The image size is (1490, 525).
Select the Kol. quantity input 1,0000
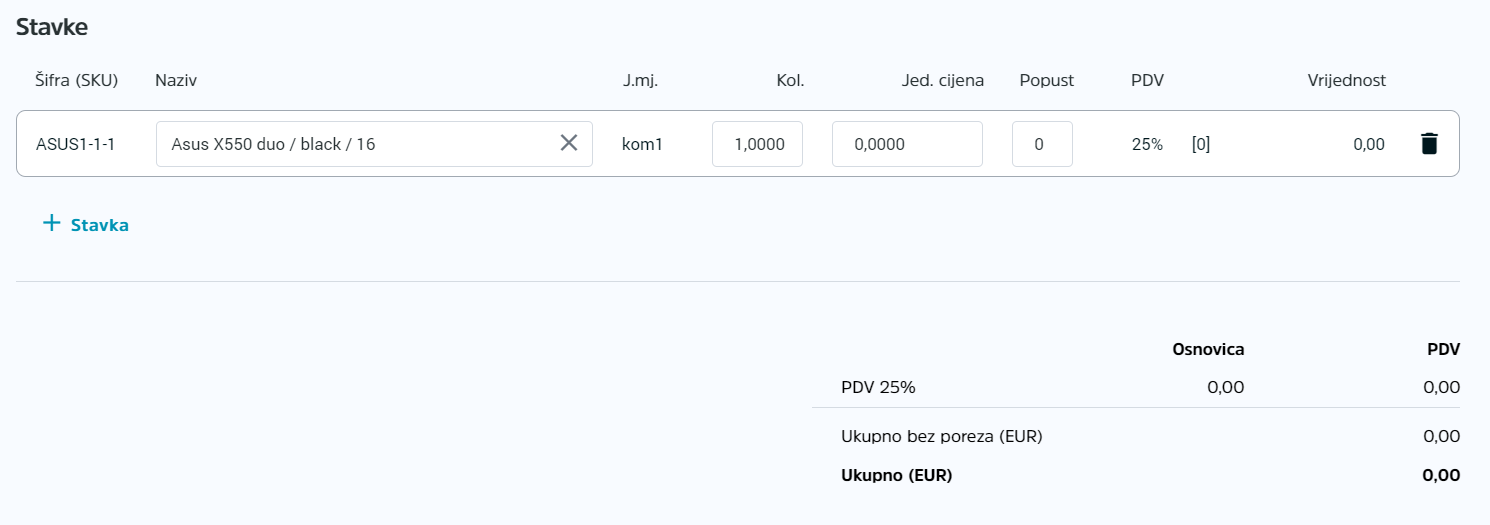[x=757, y=144]
